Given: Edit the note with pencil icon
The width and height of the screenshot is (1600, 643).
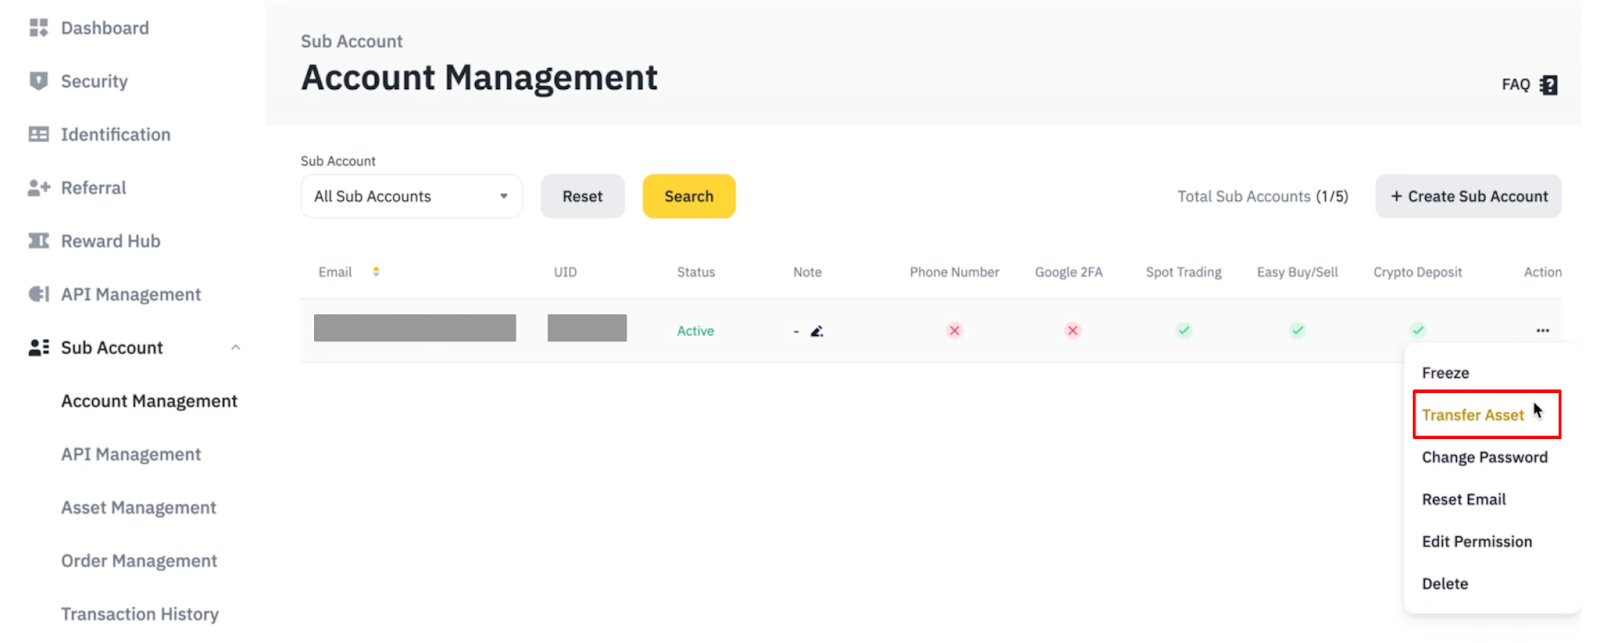Looking at the screenshot, I should click(817, 331).
